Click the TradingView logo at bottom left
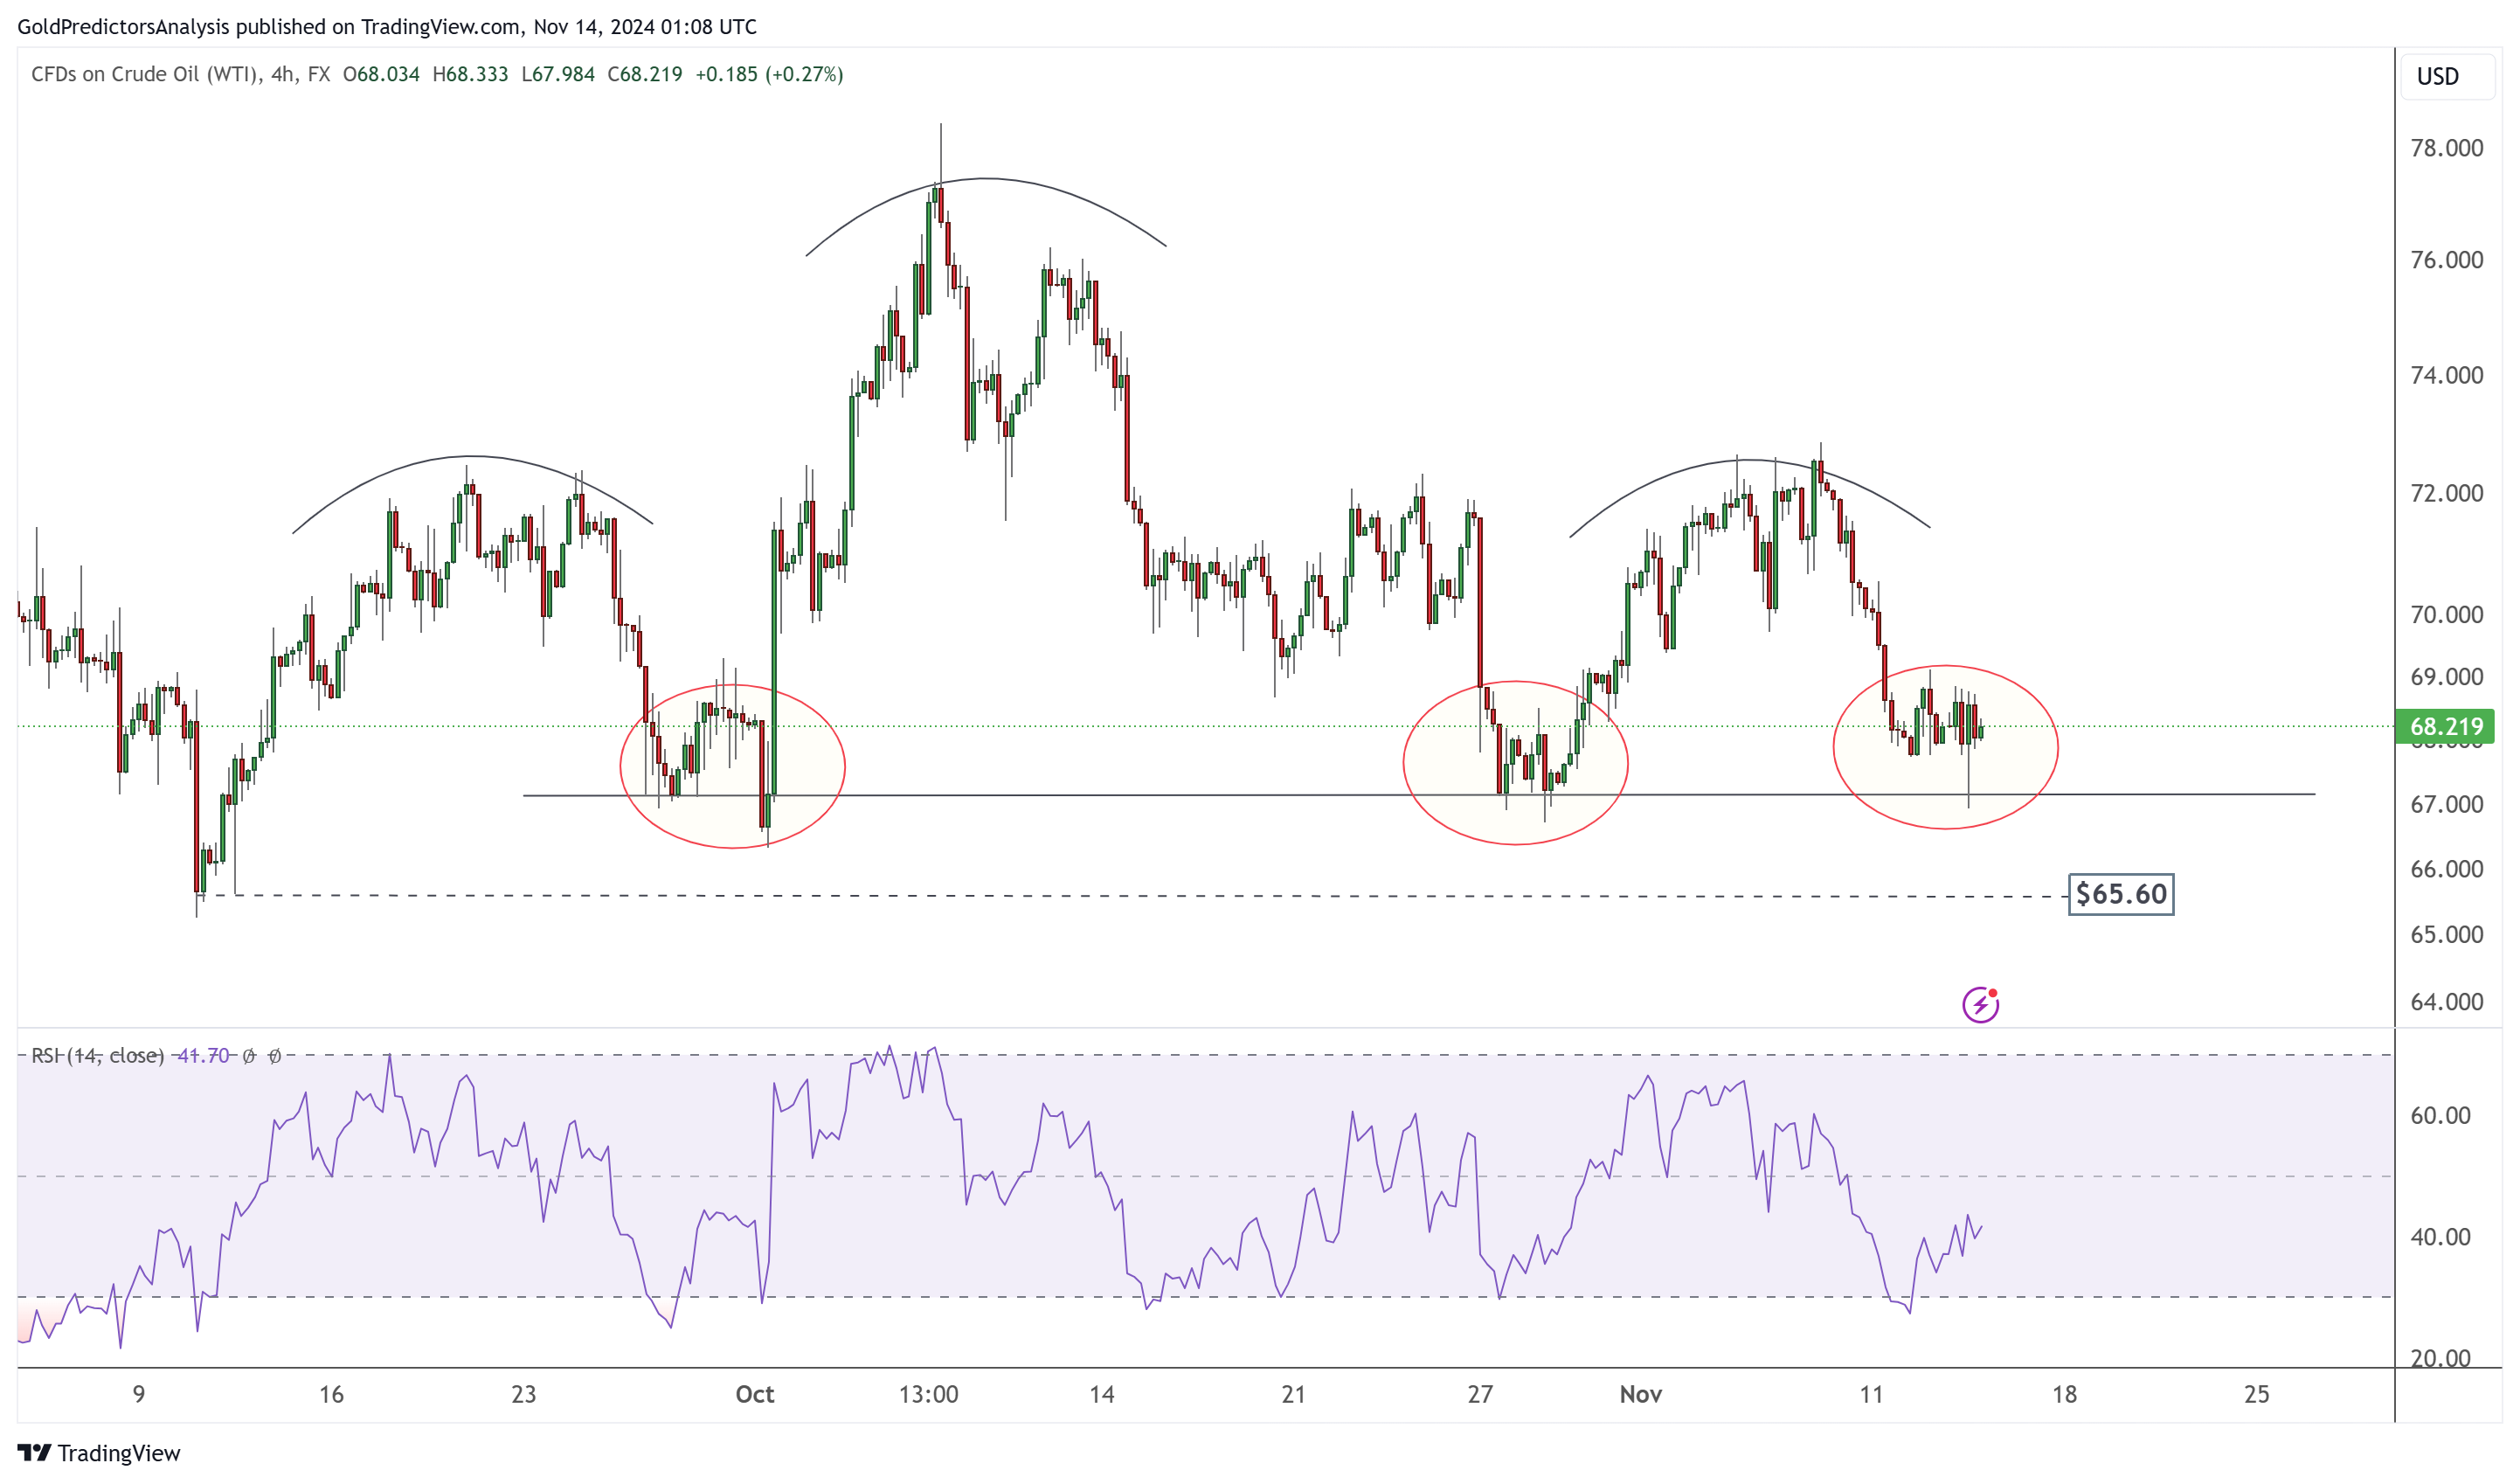Image resolution: width=2520 pixels, height=1484 pixels. click(98, 1452)
